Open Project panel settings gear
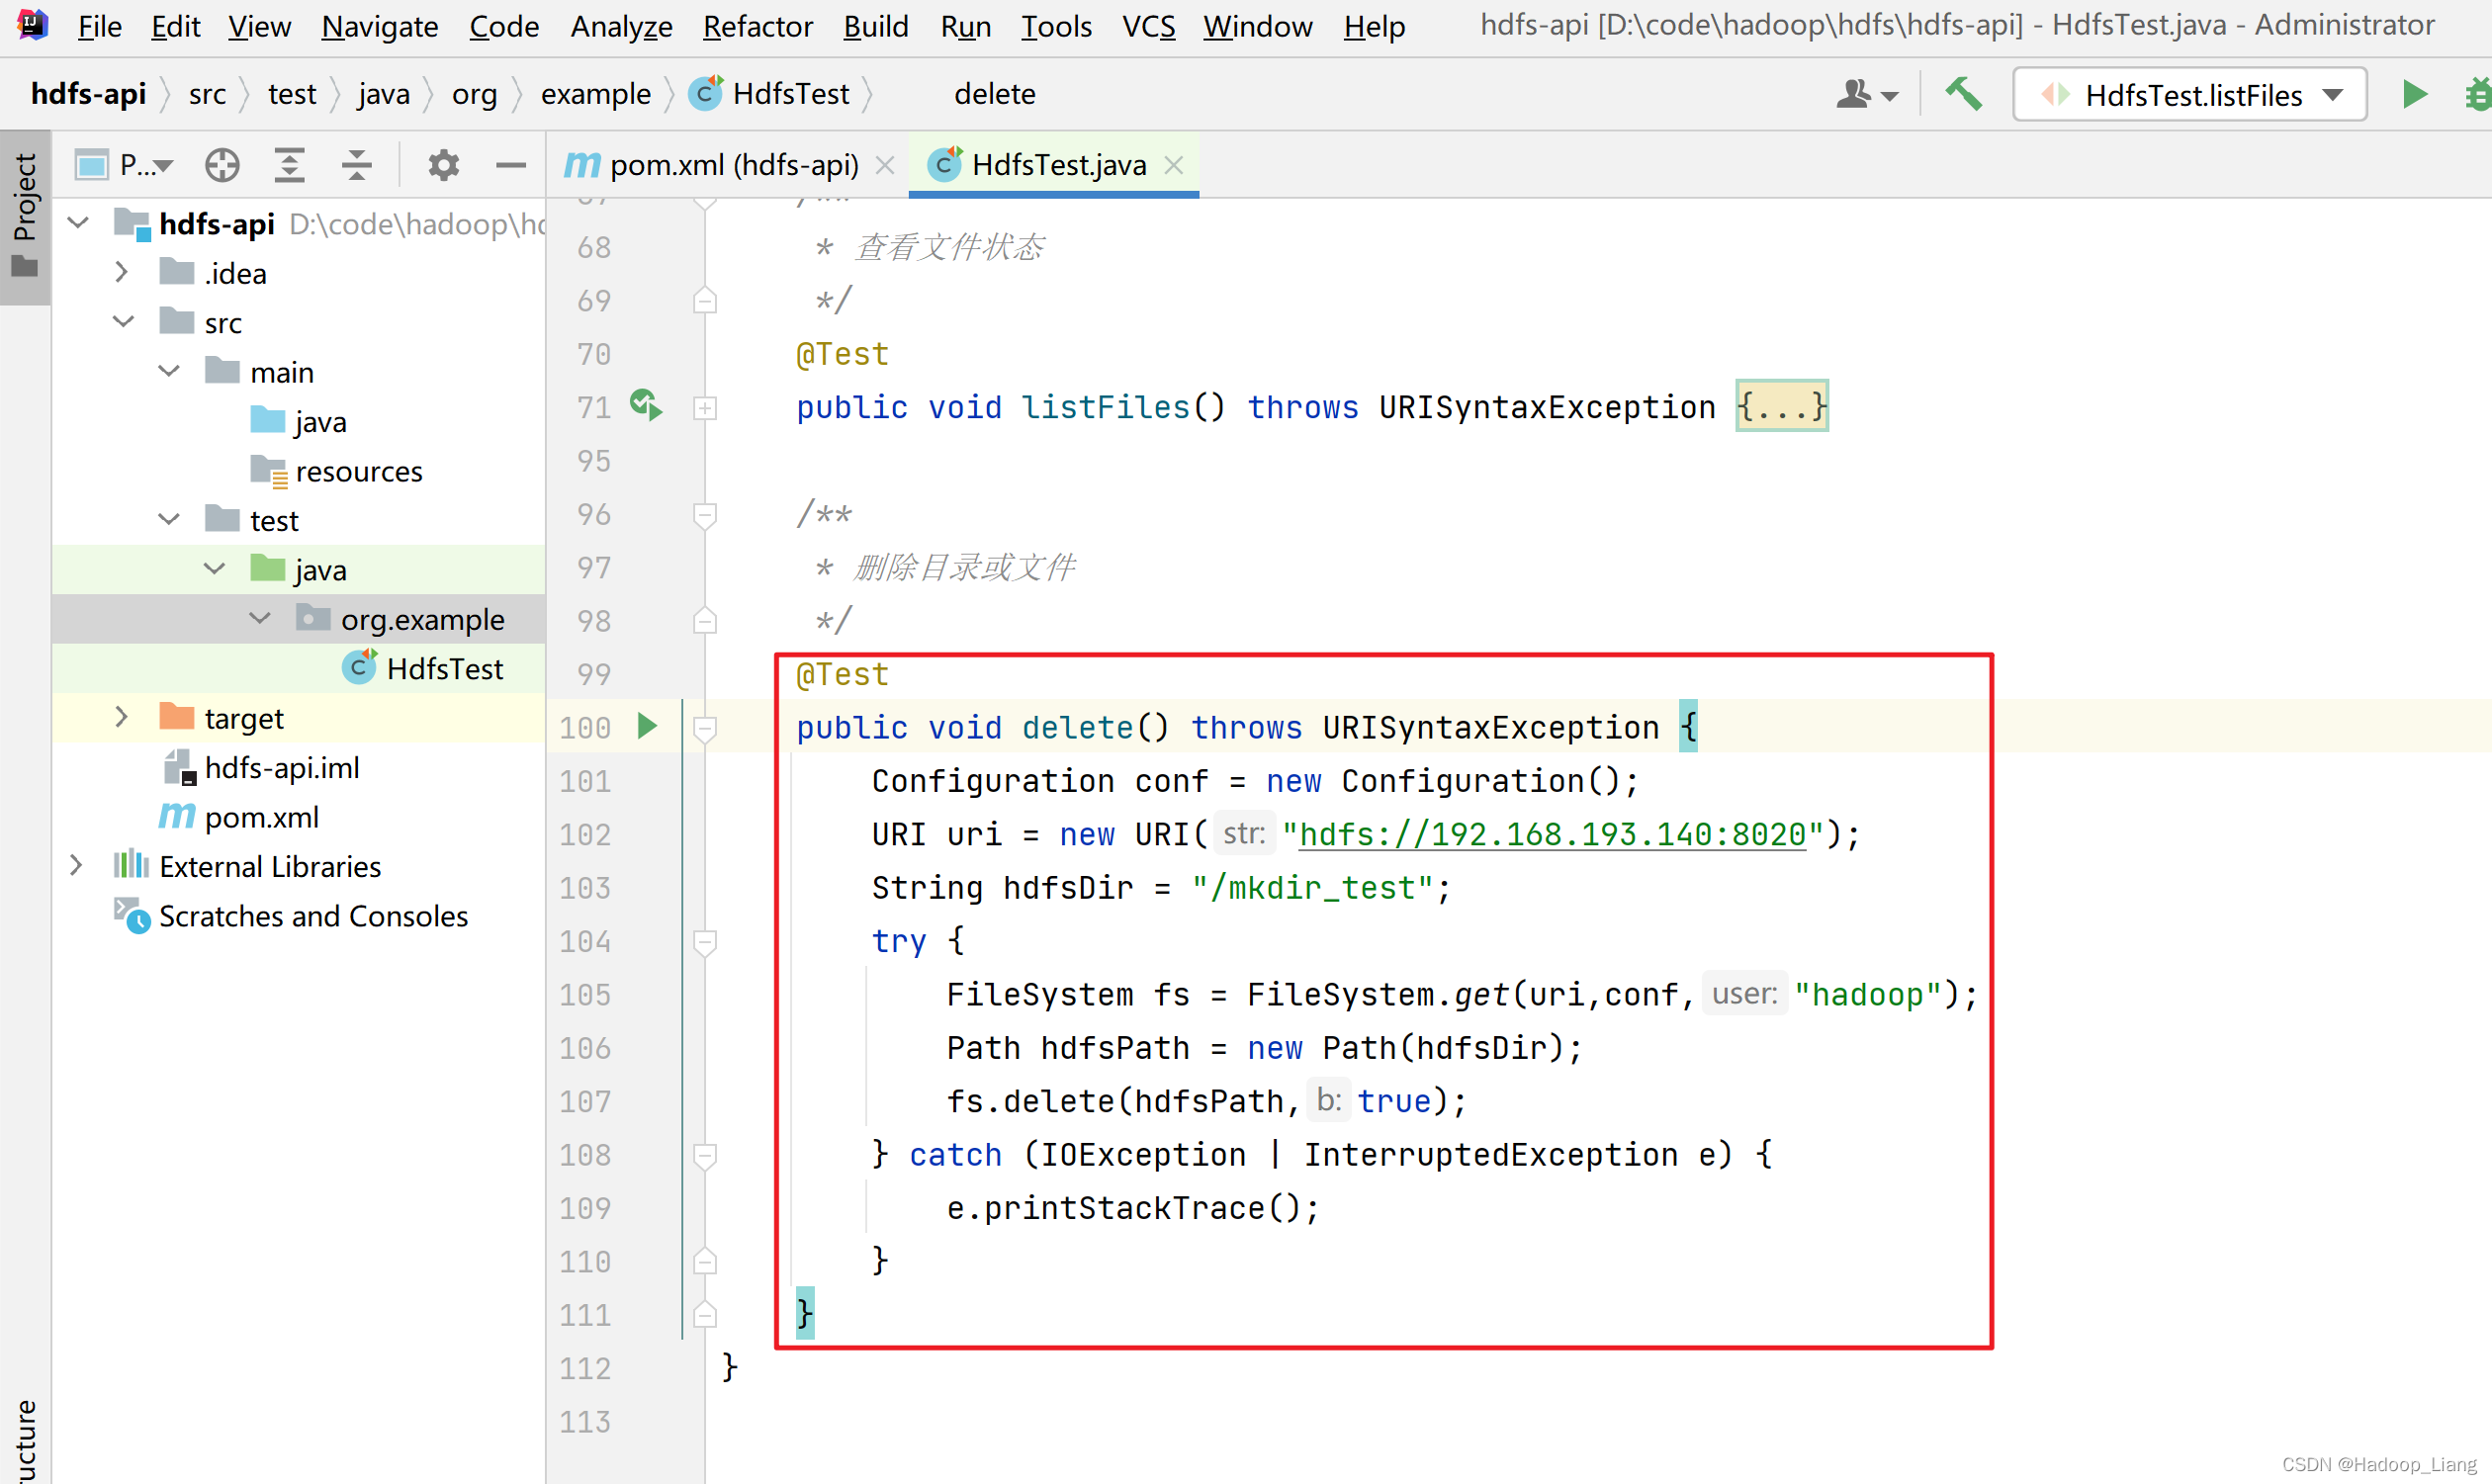 [x=443, y=164]
